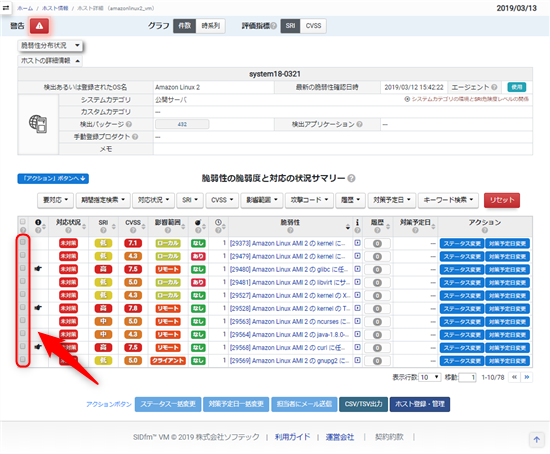This screenshot has width=550, height=454.
Task: Click the red リセット button
Action: [502, 200]
